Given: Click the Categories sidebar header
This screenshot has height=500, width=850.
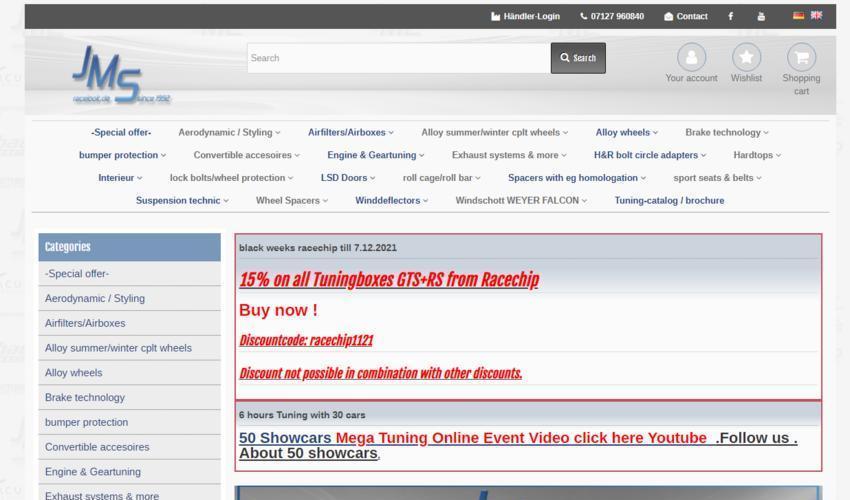Looking at the screenshot, I should (130, 247).
